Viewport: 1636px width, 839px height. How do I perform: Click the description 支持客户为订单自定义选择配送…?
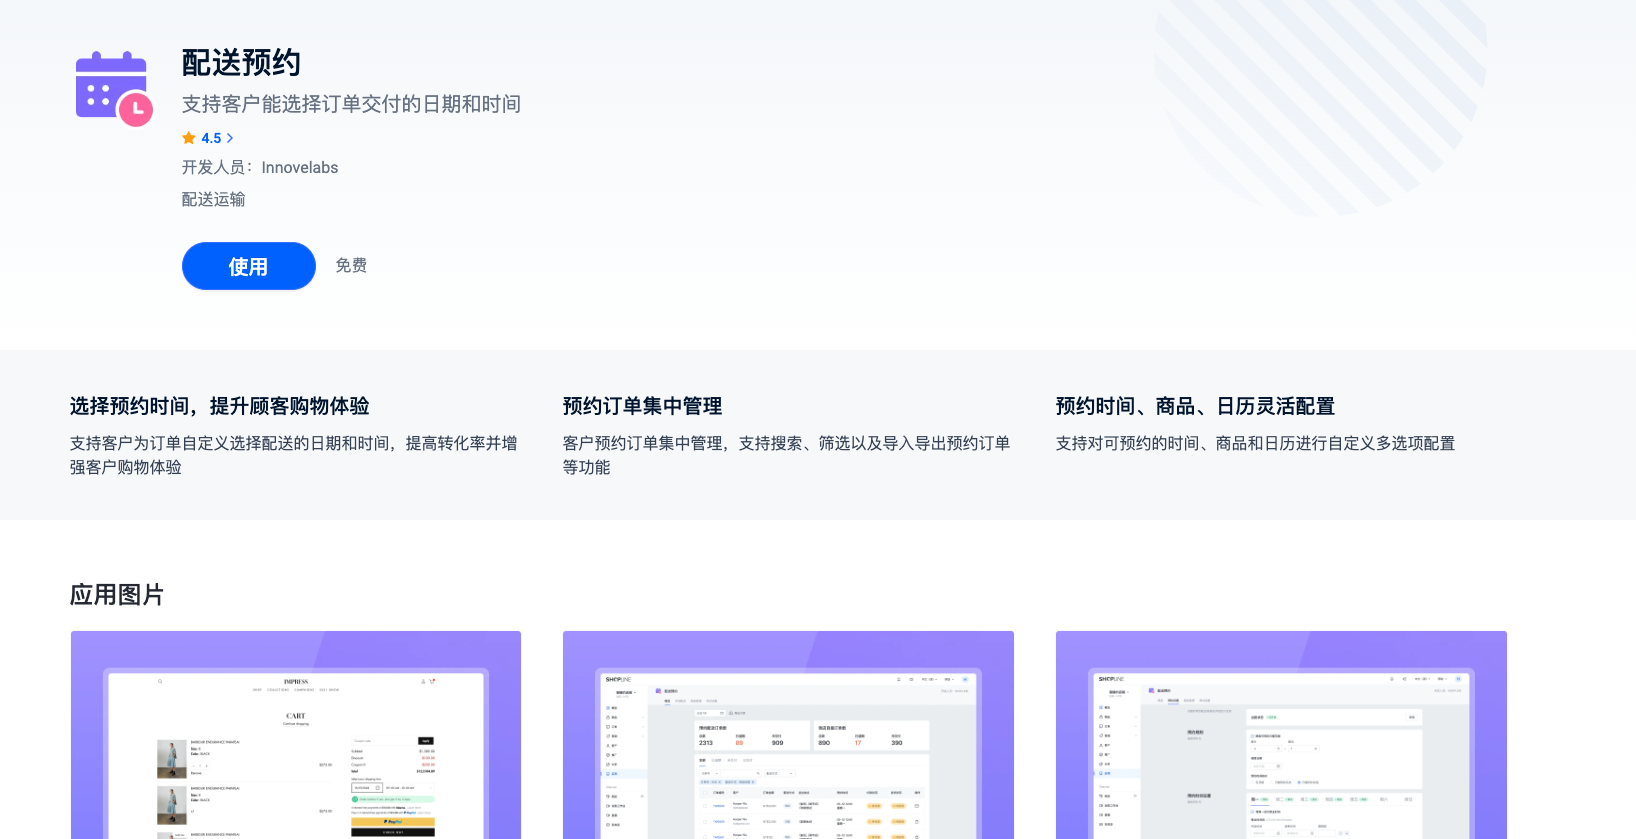[x=294, y=455]
